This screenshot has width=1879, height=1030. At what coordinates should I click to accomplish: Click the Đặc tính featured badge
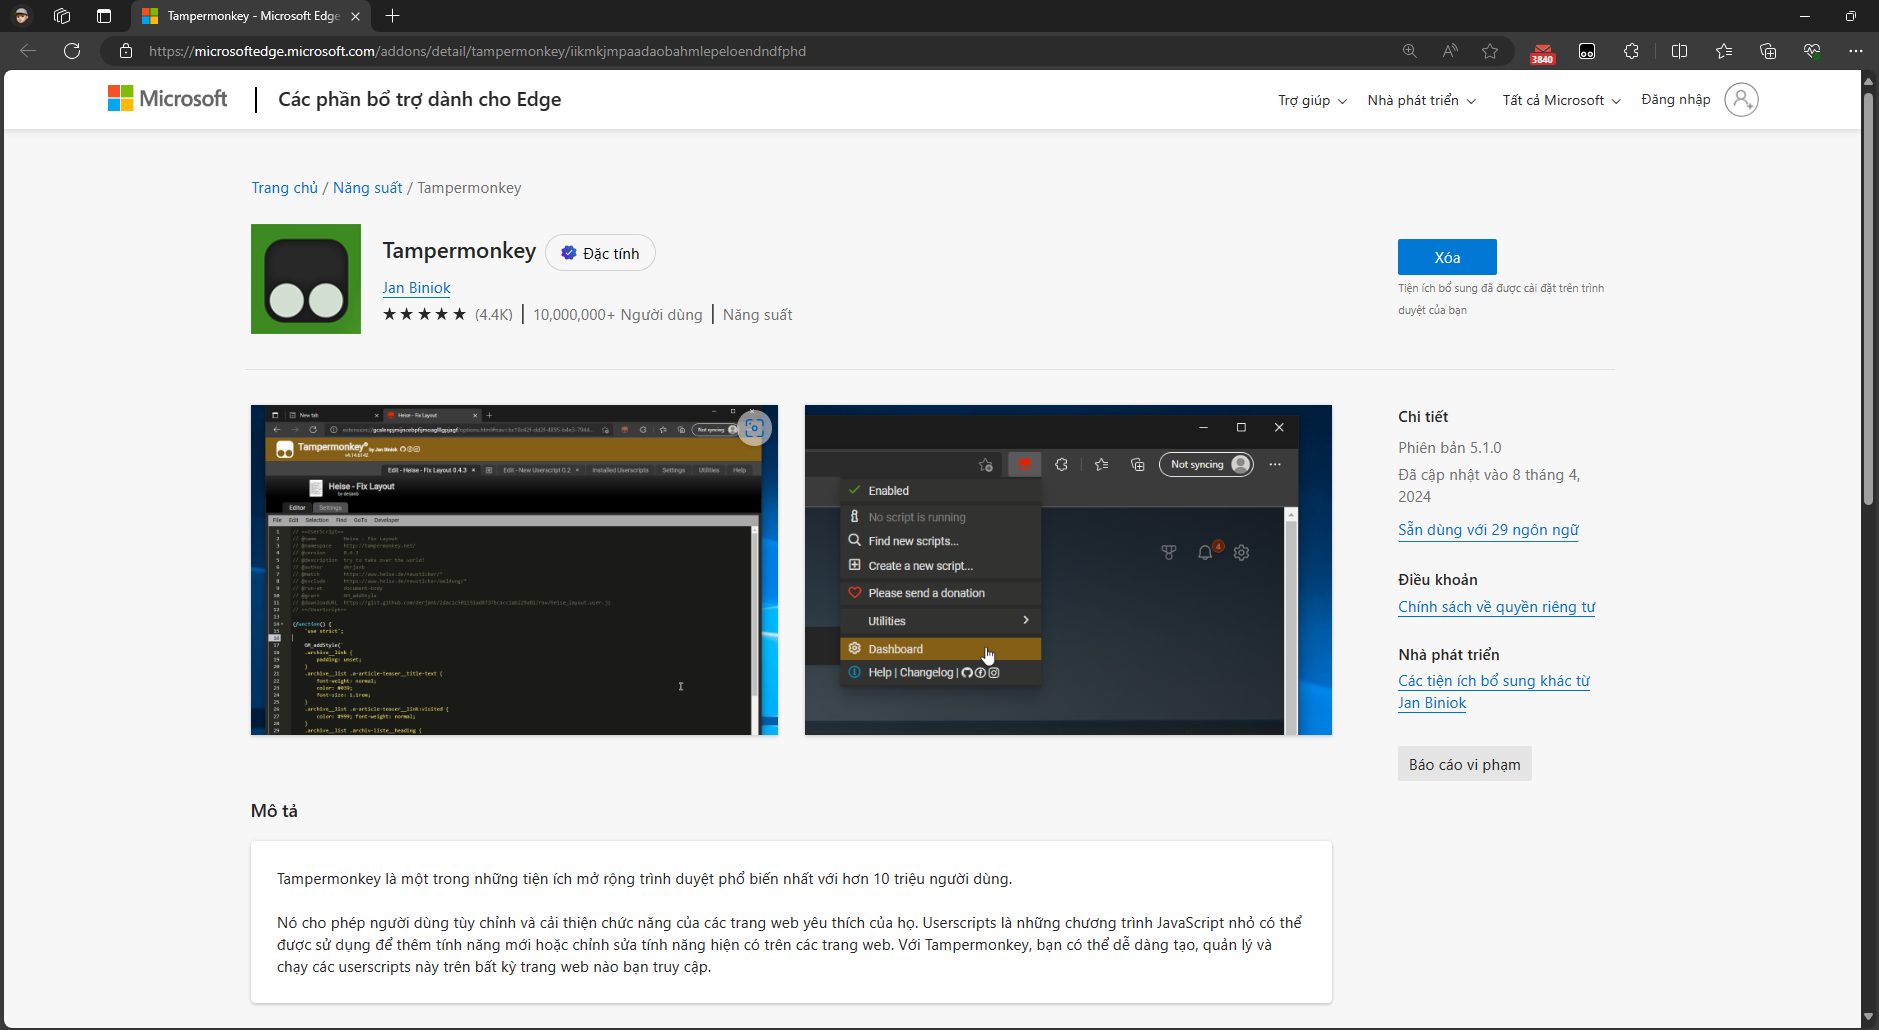pos(600,253)
